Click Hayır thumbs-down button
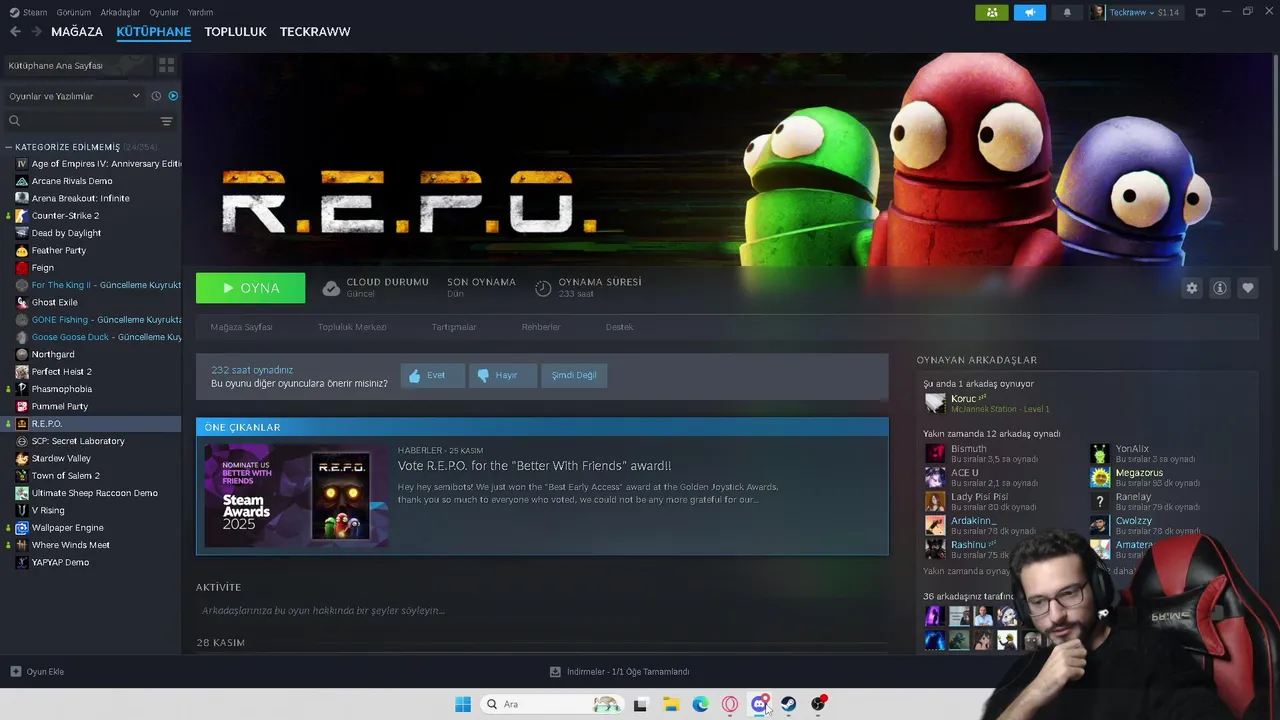The image size is (1280, 720). (503, 375)
